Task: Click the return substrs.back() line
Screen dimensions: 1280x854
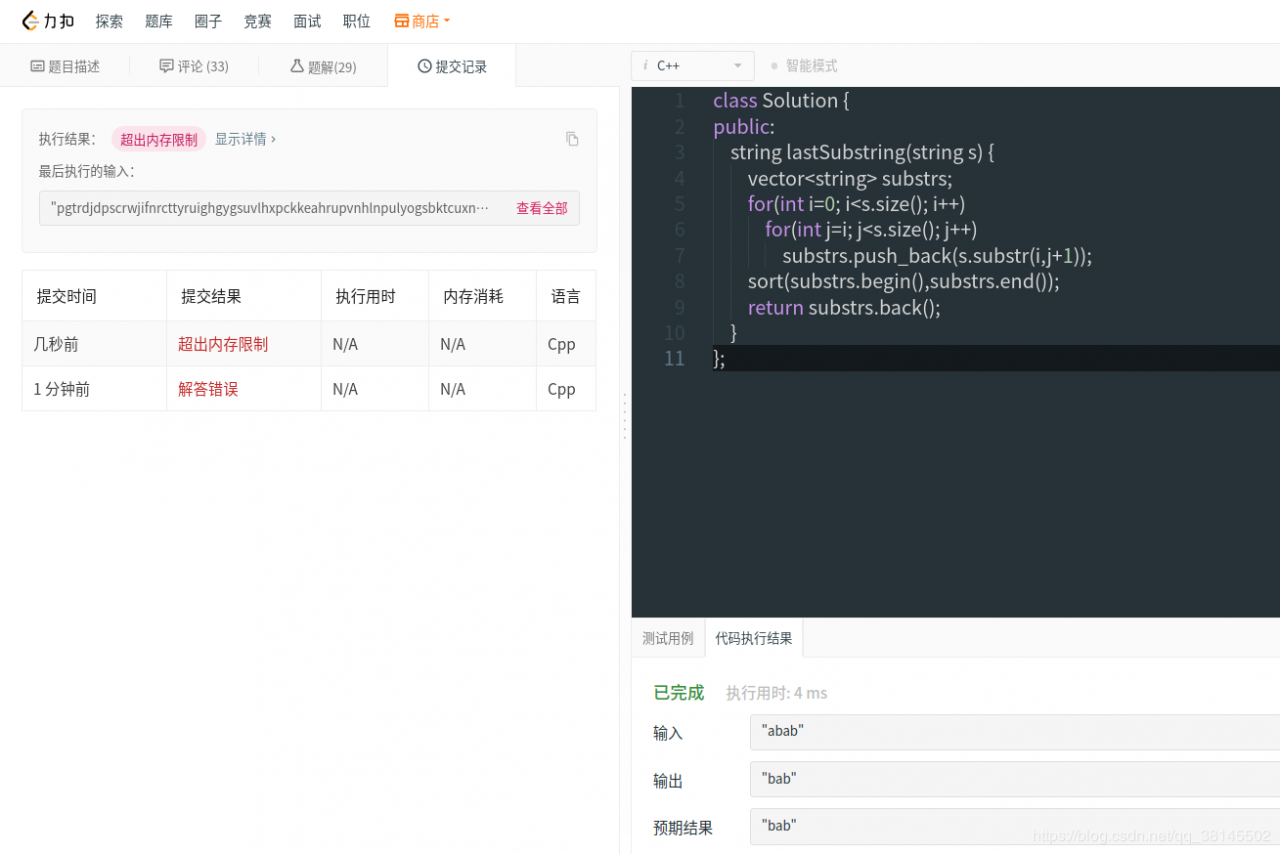Action: pyautogui.click(x=844, y=307)
